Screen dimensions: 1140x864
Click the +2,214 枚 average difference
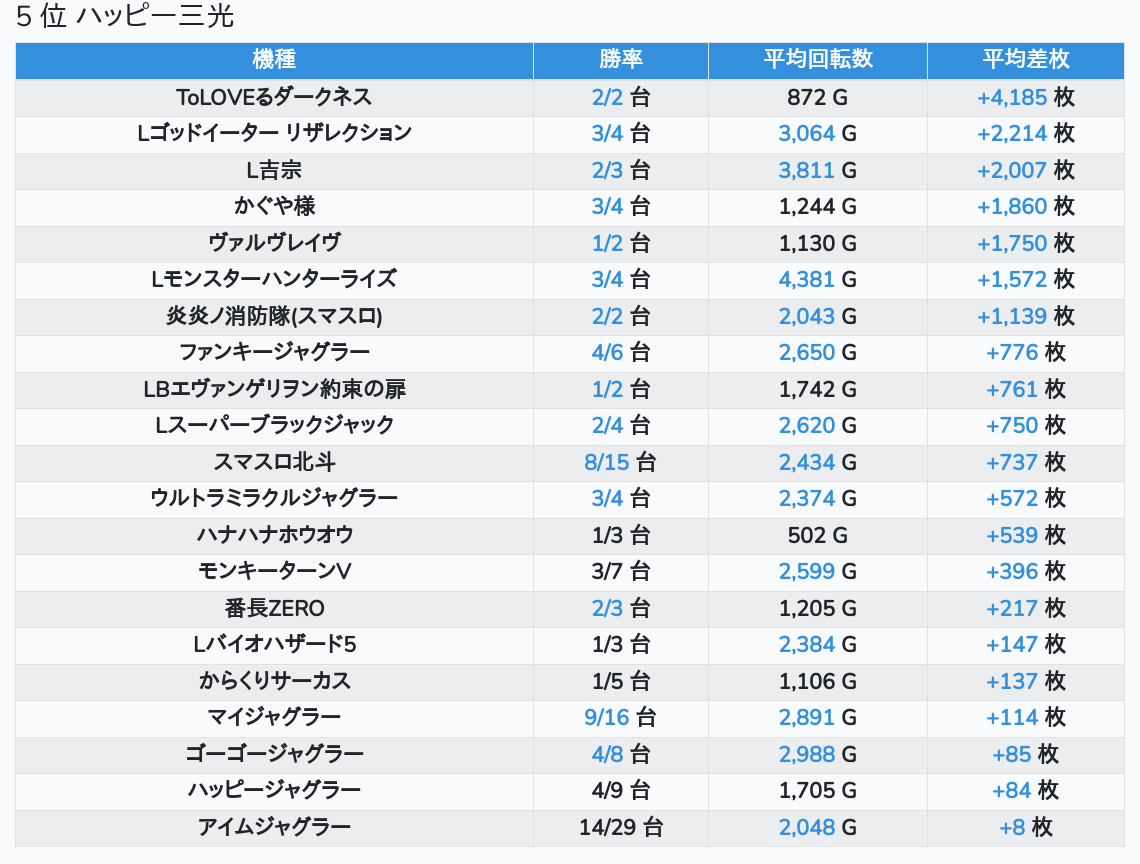(1026, 134)
